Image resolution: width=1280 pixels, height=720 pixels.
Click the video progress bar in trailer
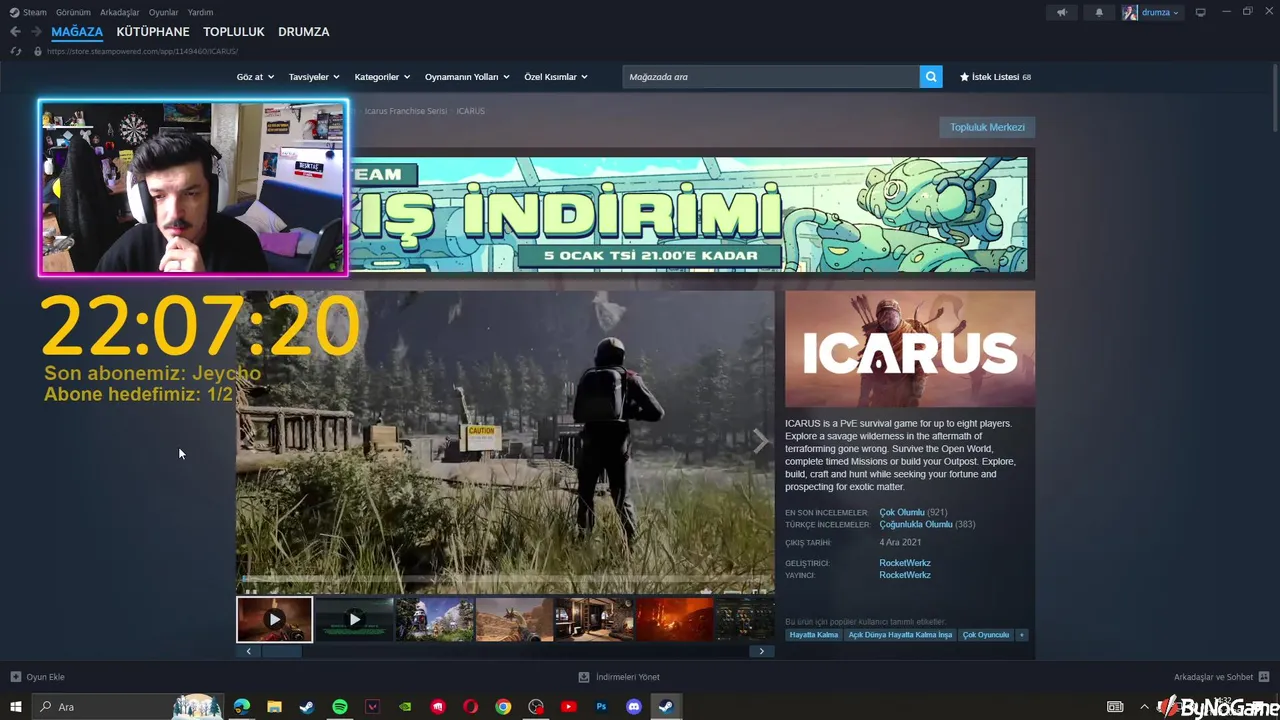[505, 577]
